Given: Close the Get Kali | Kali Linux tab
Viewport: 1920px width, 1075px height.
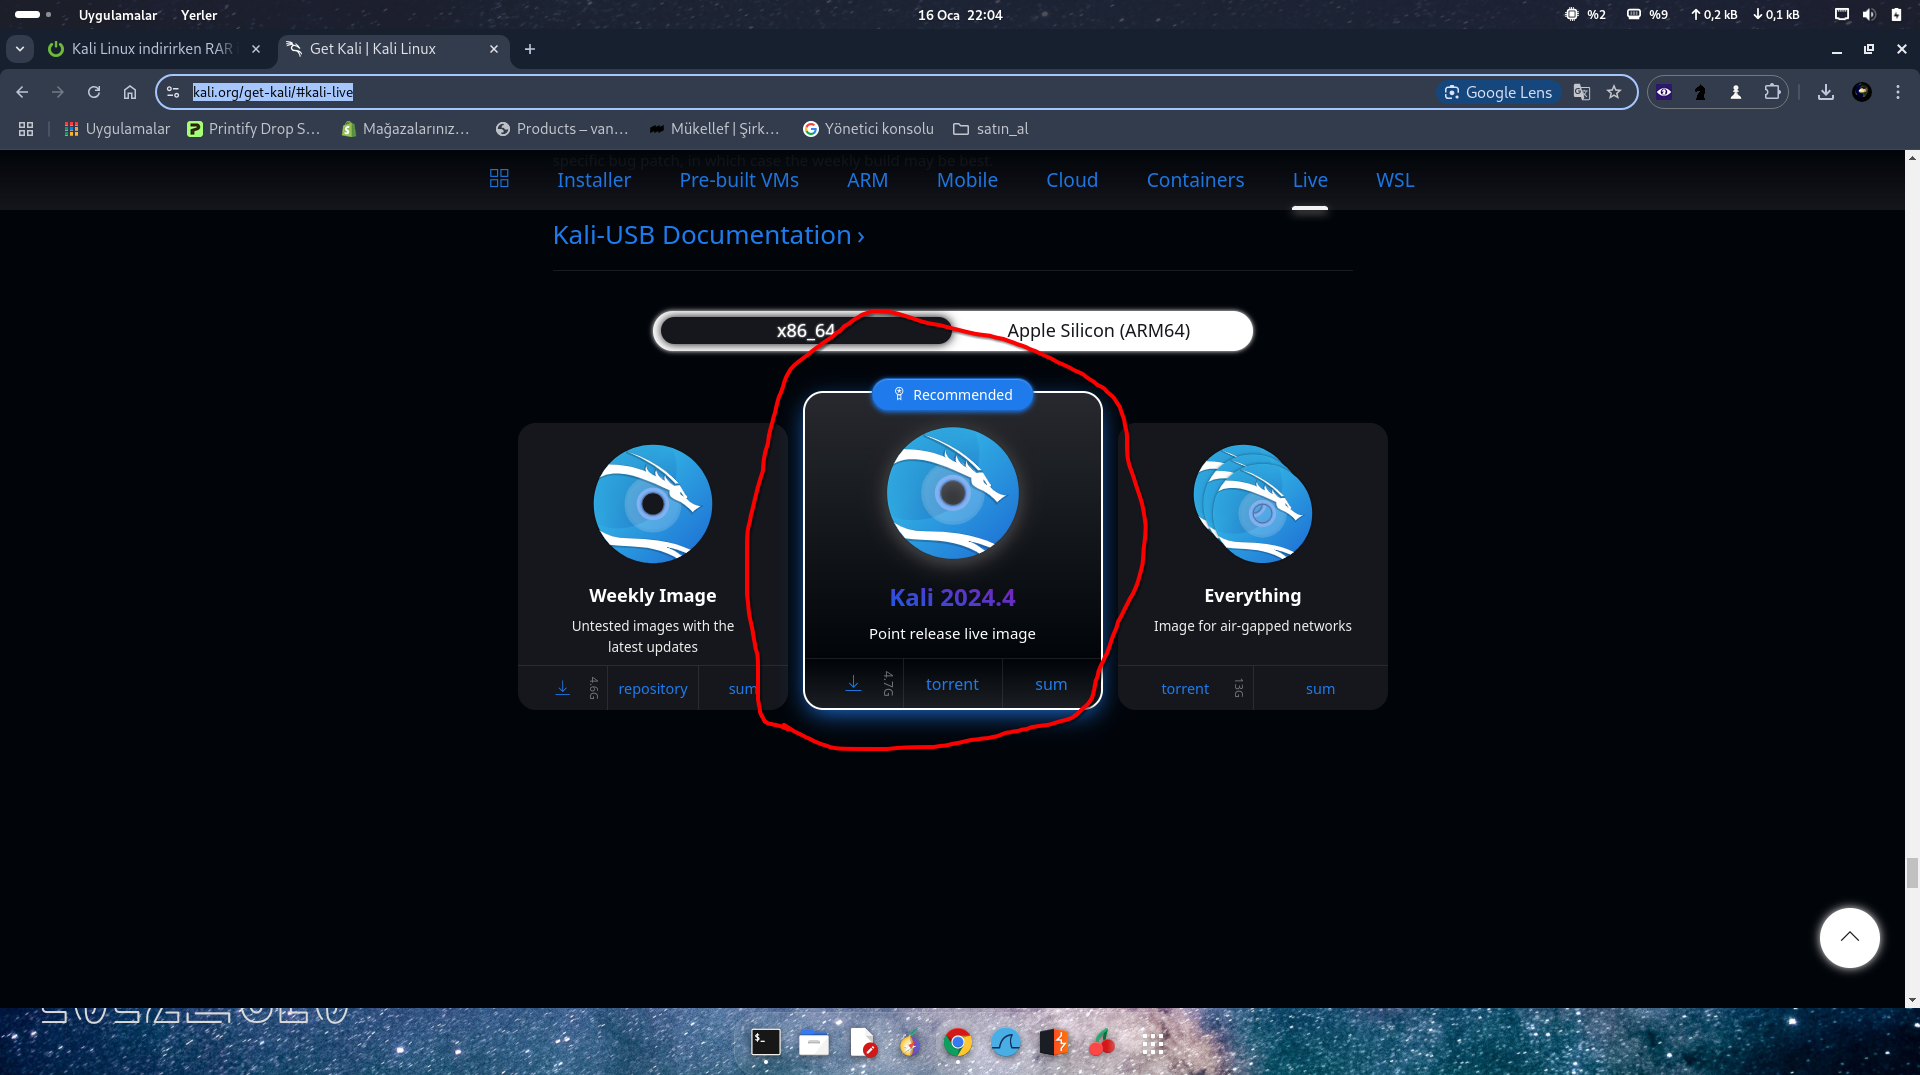Looking at the screenshot, I should pos(494,49).
